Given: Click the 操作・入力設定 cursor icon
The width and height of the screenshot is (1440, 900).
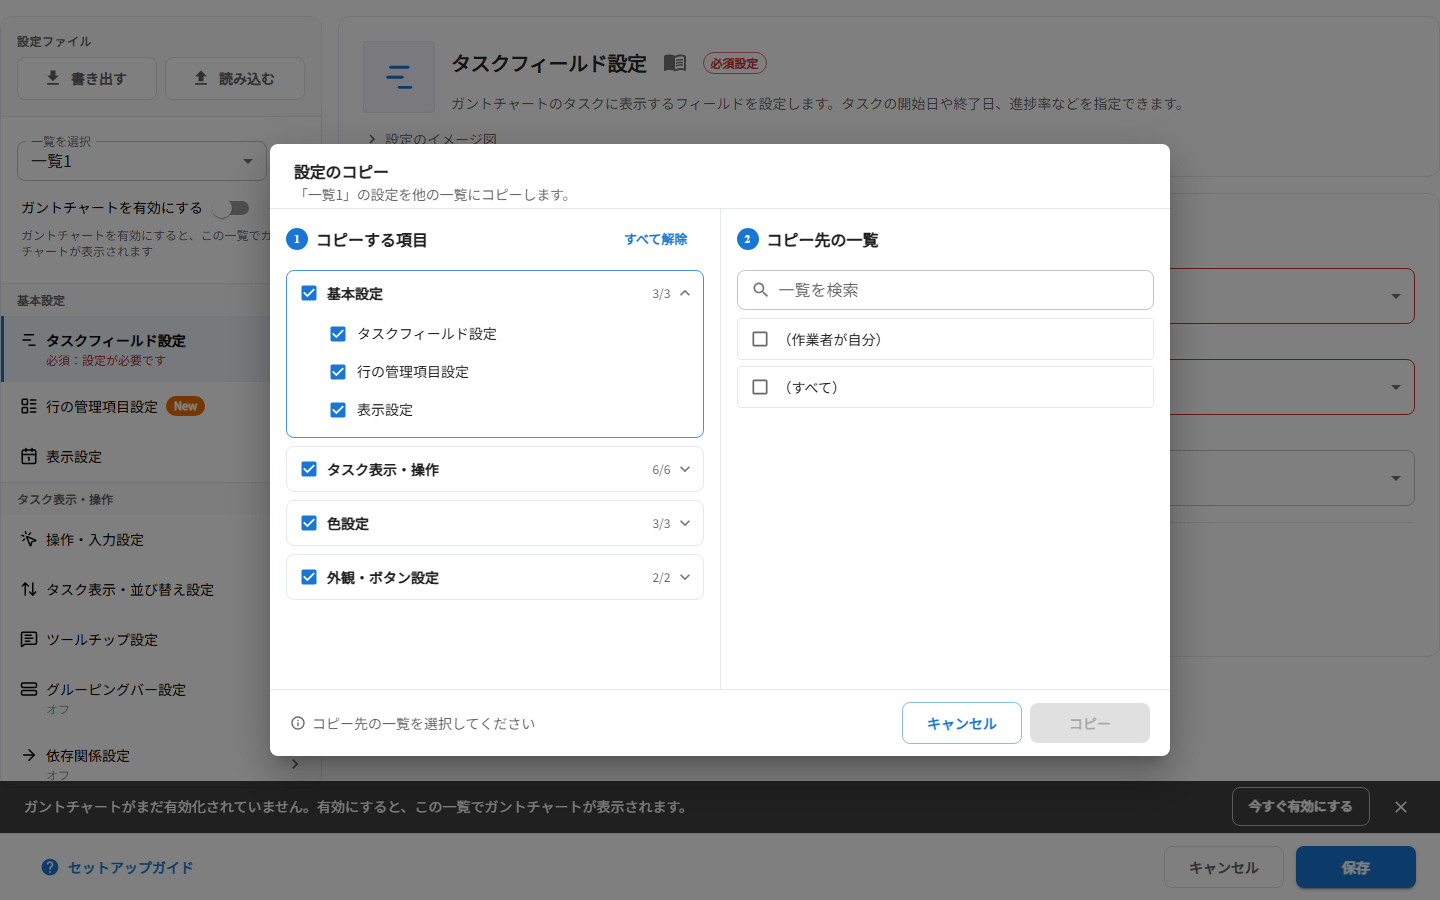Looking at the screenshot, I should point(29,539).
